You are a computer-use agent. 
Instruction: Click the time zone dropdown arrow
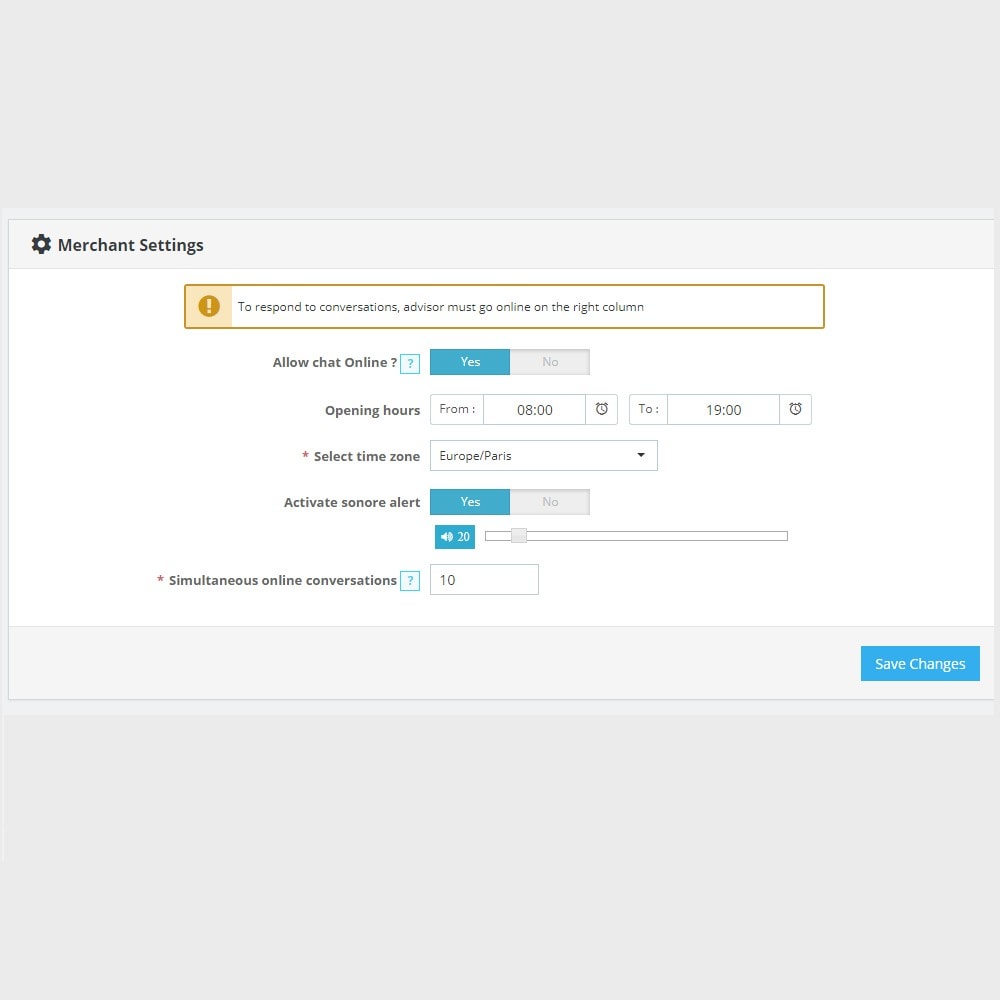(641, 456)
